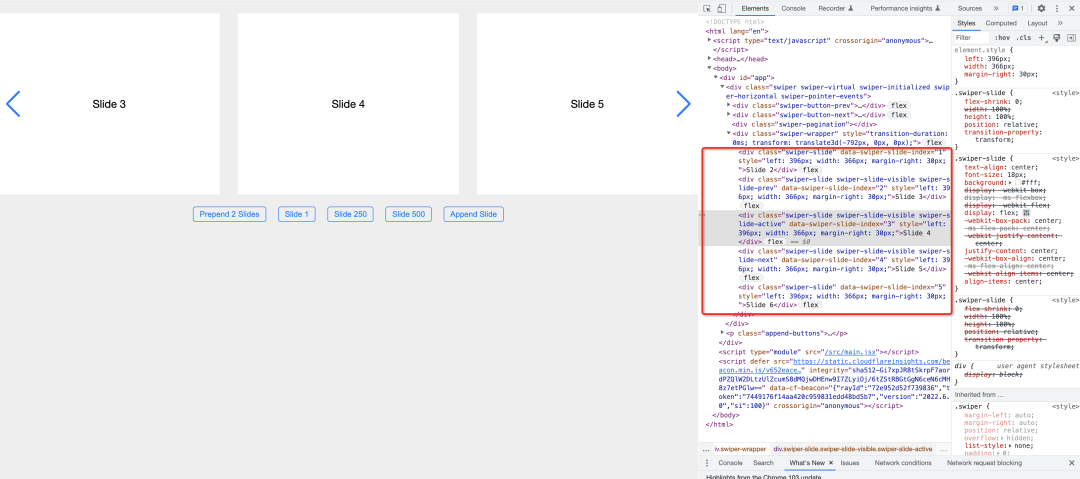The image size is (1080, 479).
Task: Open DevTools settings gear
Action: click(x=1041, y=8)
